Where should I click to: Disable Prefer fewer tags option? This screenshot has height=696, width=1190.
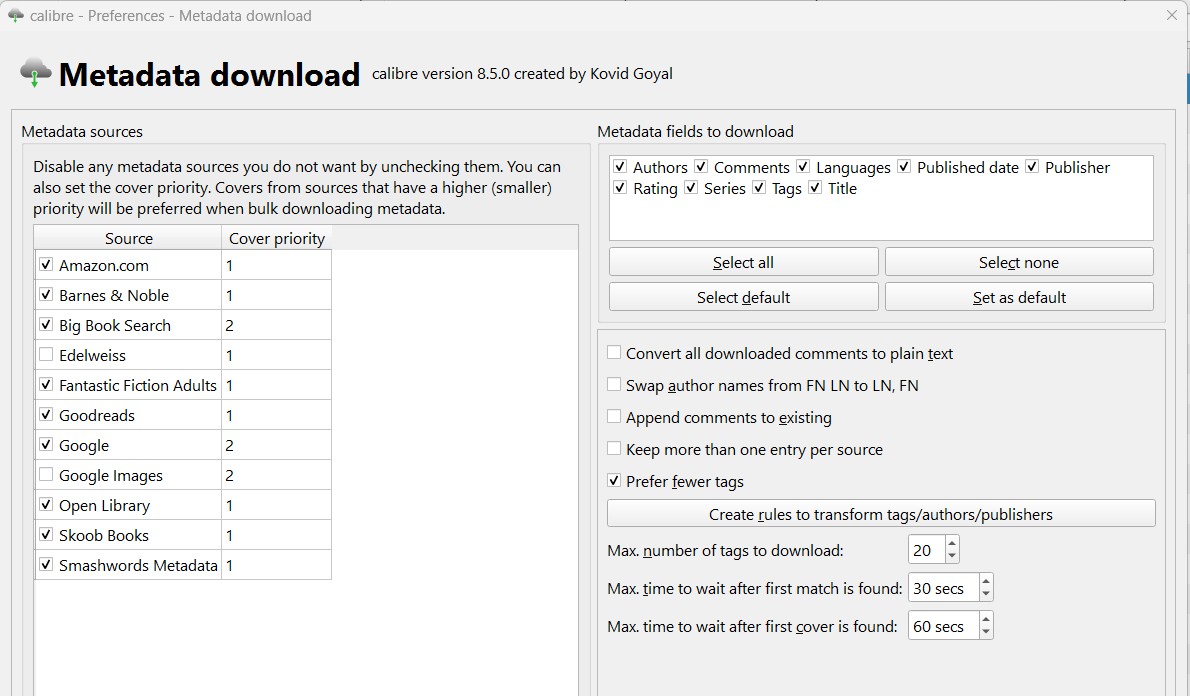(x=614, y=480)
